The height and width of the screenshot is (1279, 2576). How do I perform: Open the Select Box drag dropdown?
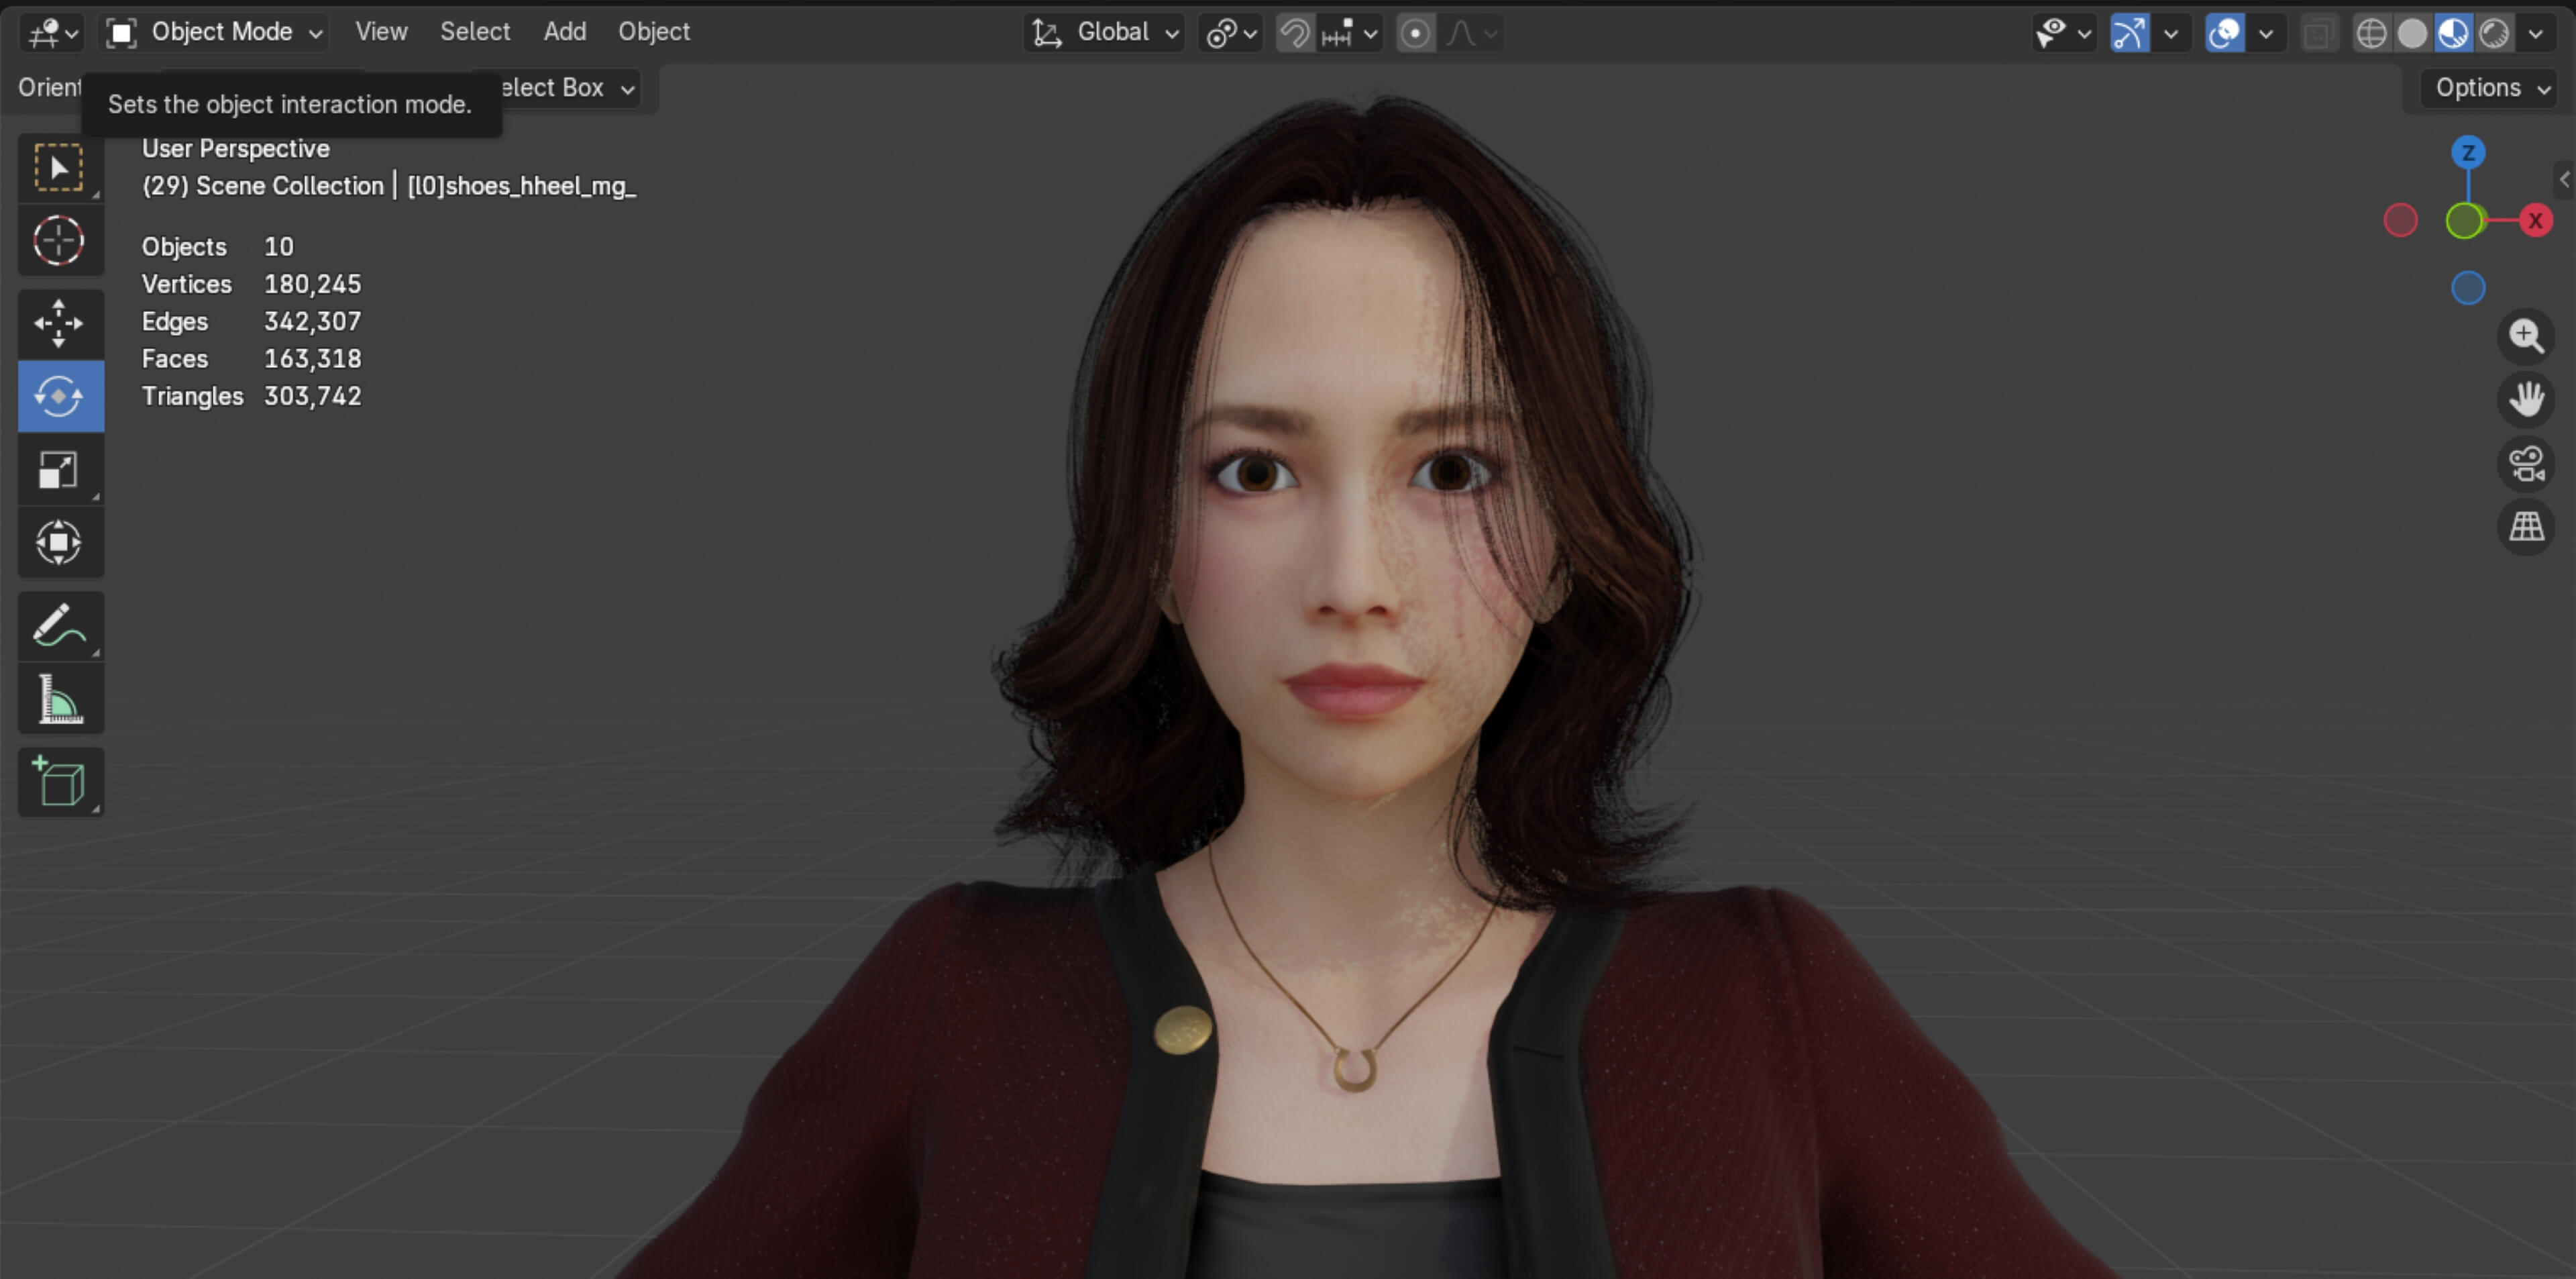point(570,88)
